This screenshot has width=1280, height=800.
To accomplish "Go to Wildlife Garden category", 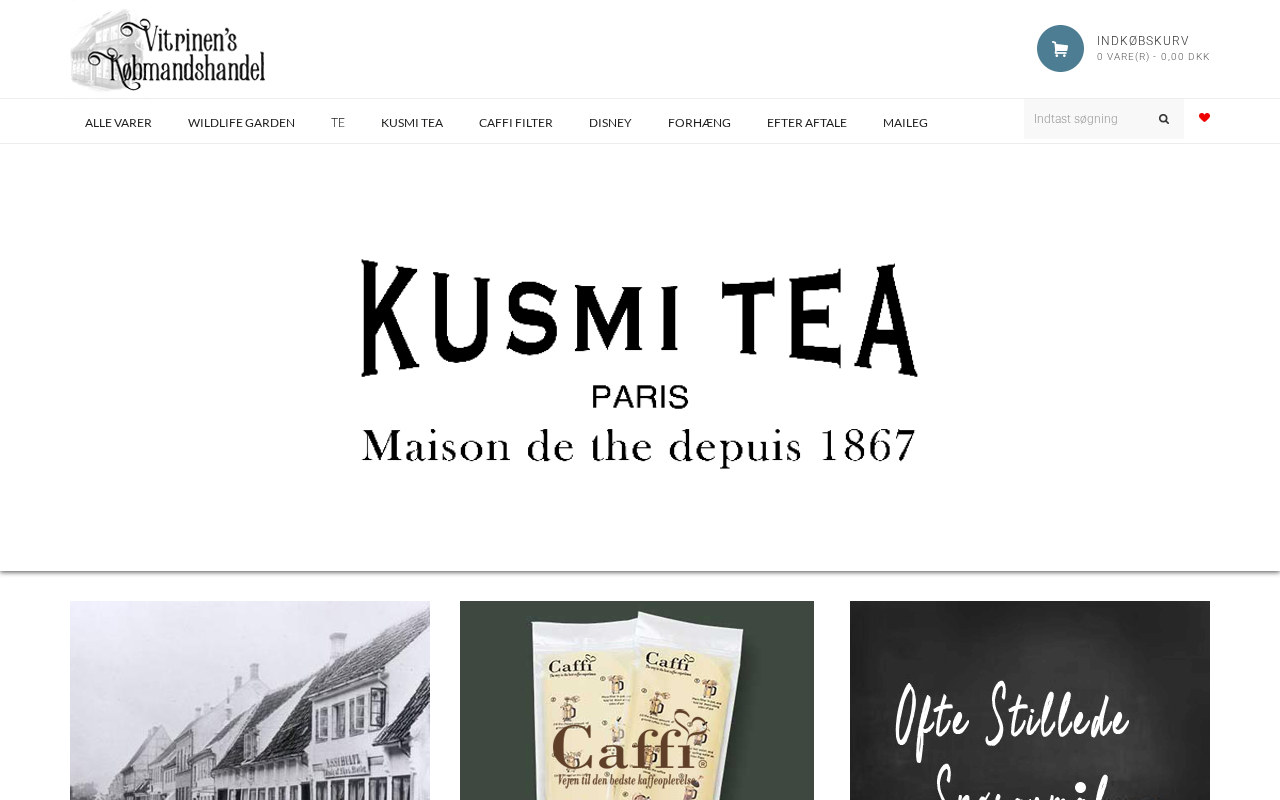I will [x=241, y=123].
